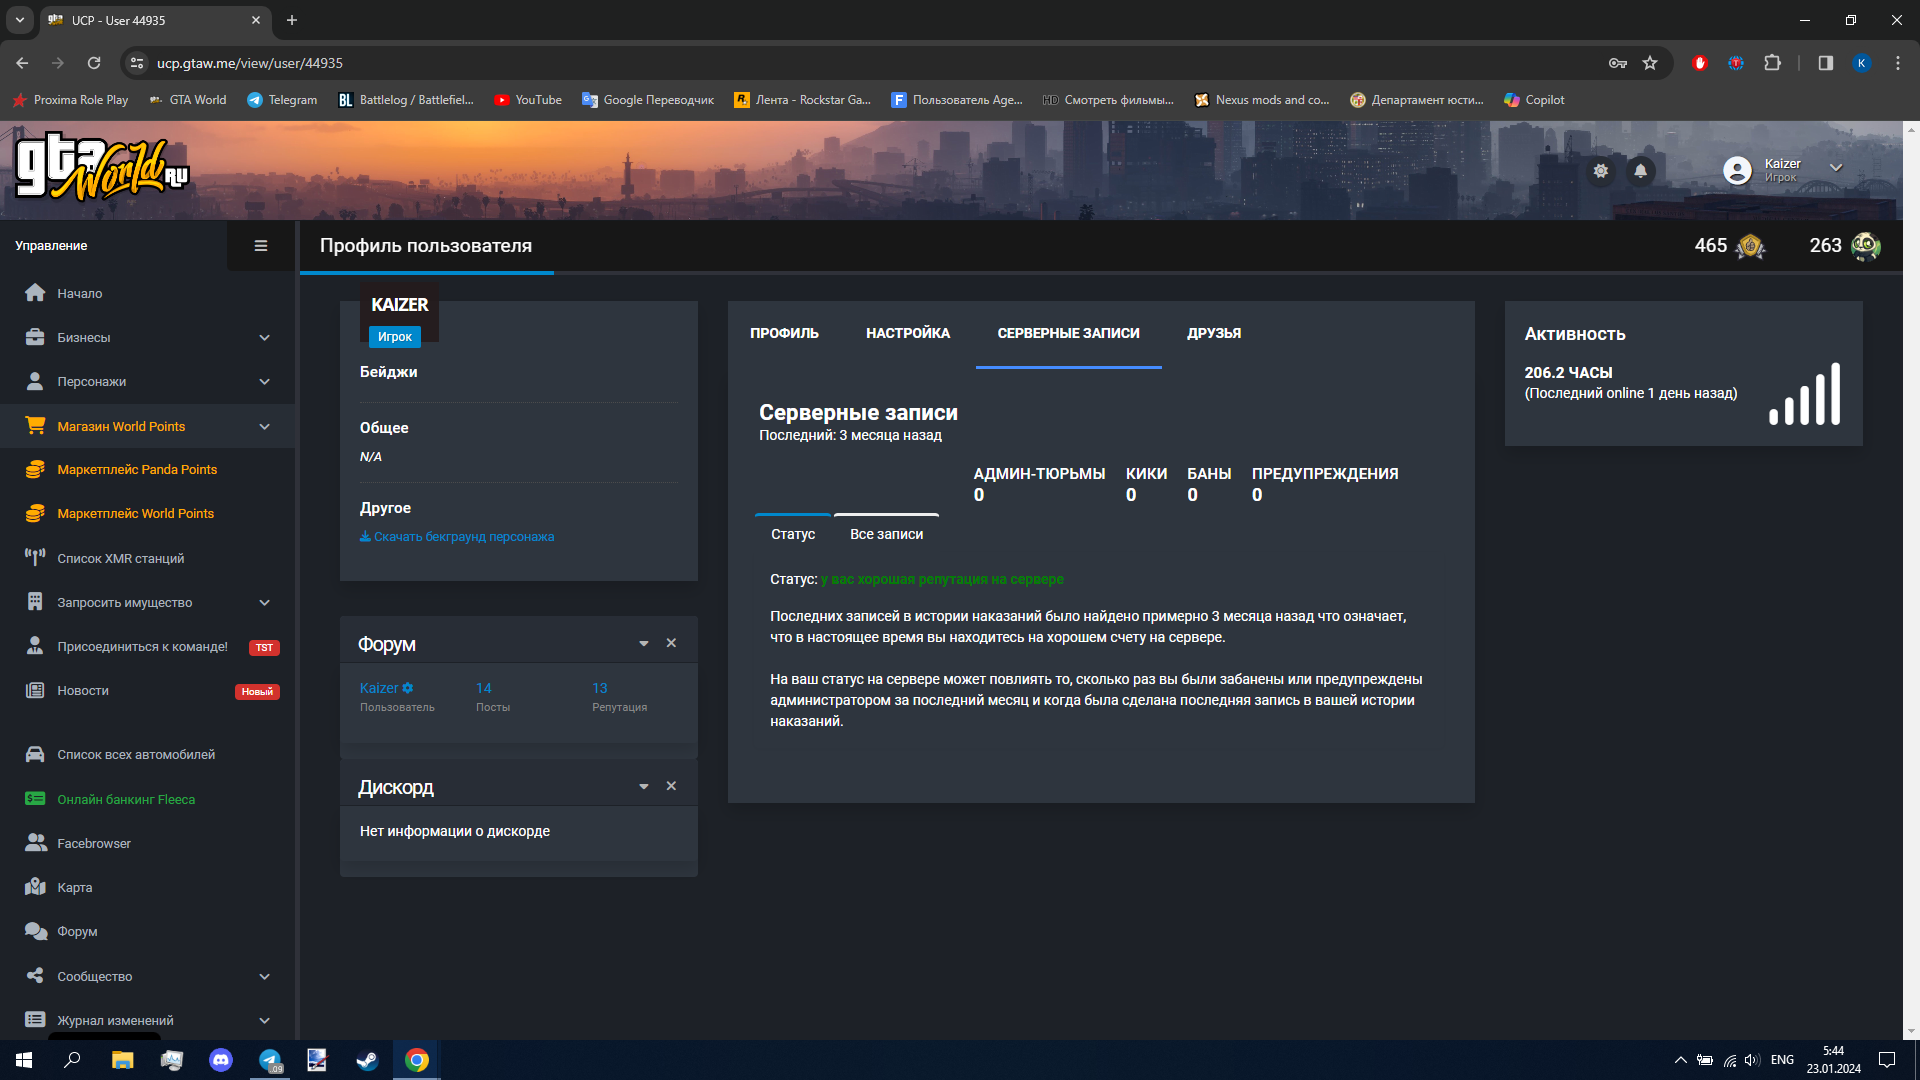
Task: Click the Facebrowser people icon
Action: [x=35, y=843]
